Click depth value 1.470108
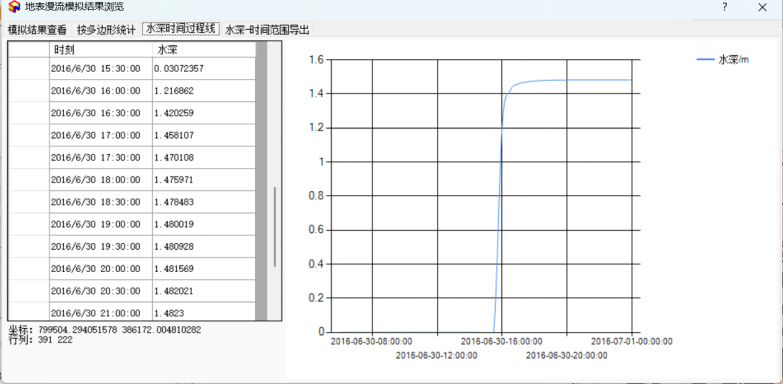The image size is (783, 384). tap(204, 158)
